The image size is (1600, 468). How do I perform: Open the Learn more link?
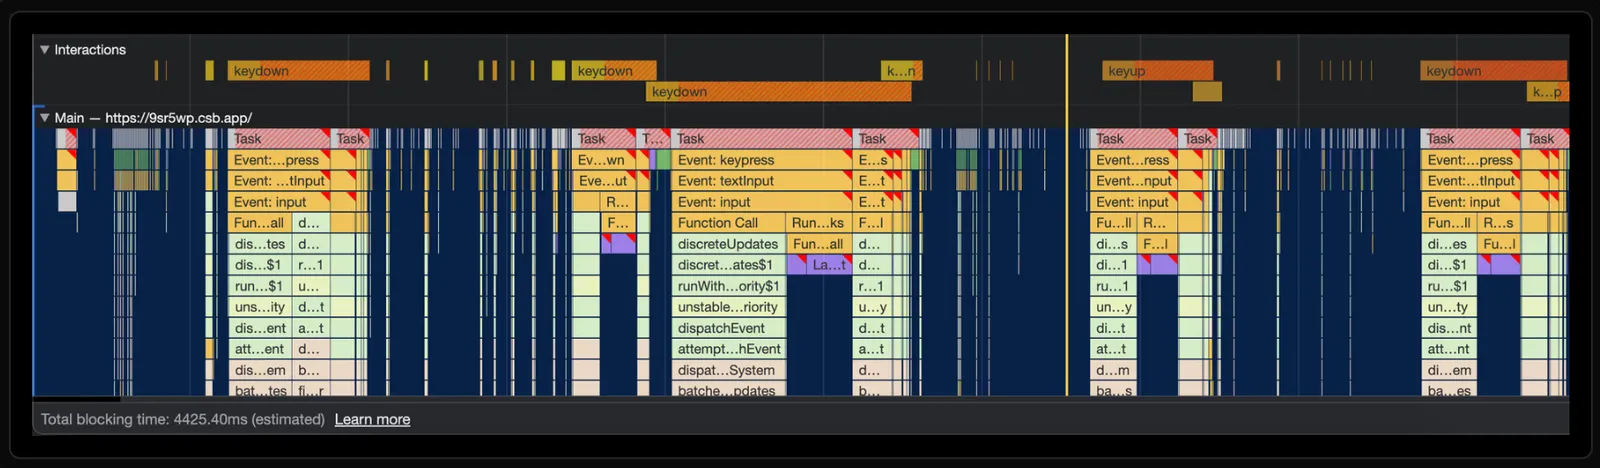coord(372,419)
